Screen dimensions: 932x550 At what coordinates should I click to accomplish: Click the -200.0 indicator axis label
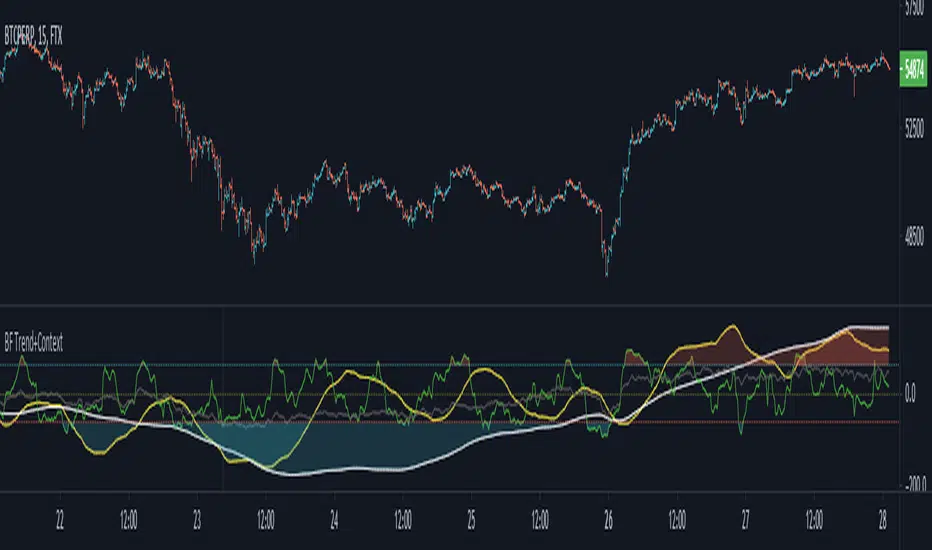click(915, 485)
